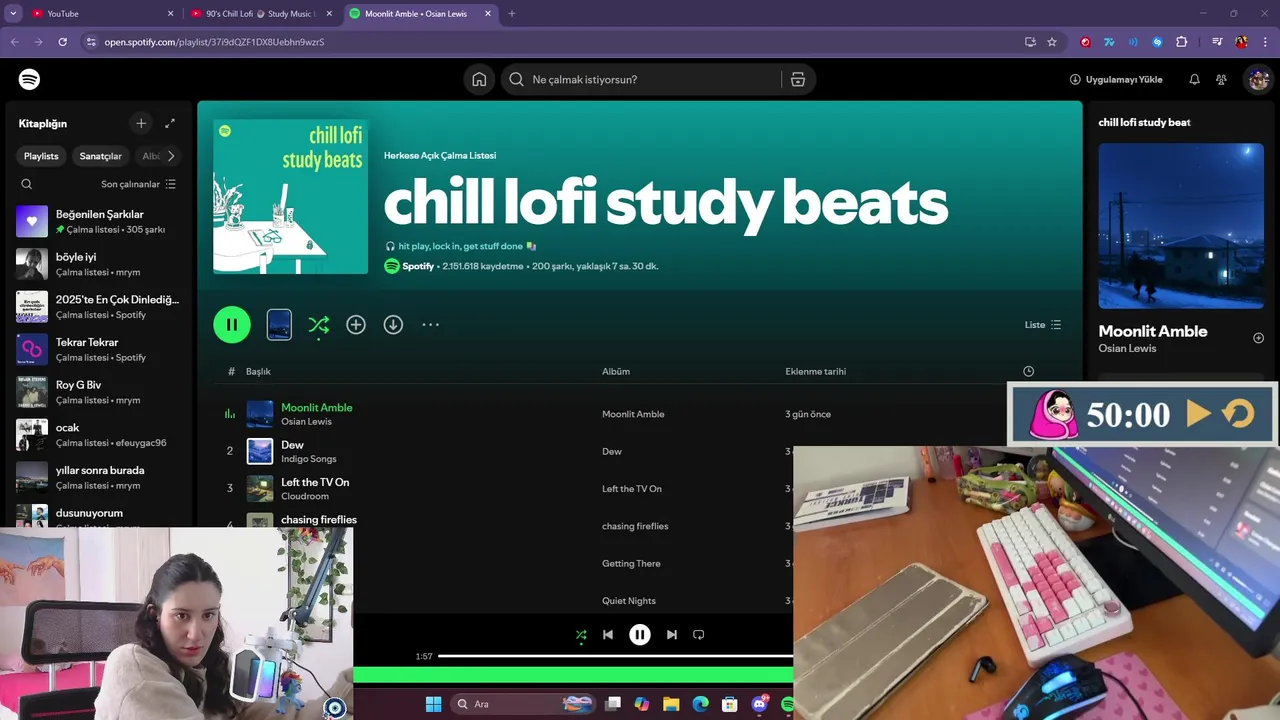The height and width of the screenshot is (720, 1280).
Task: Click the playback progress bar
Action: coord(615,656)
